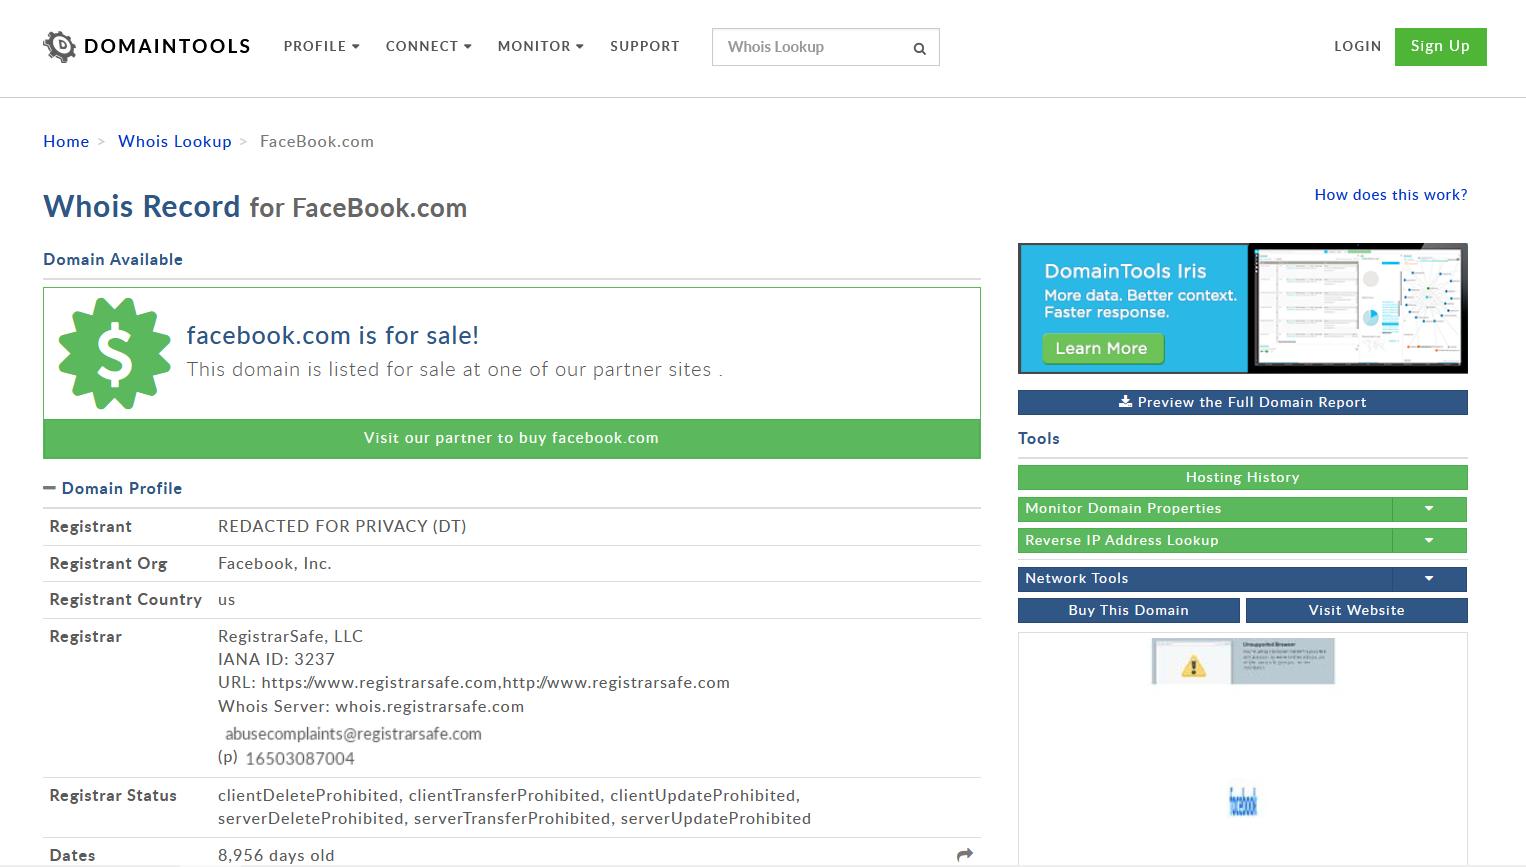Click How does this work link
Screen dimensions: 1526x867
point(1391,195)
